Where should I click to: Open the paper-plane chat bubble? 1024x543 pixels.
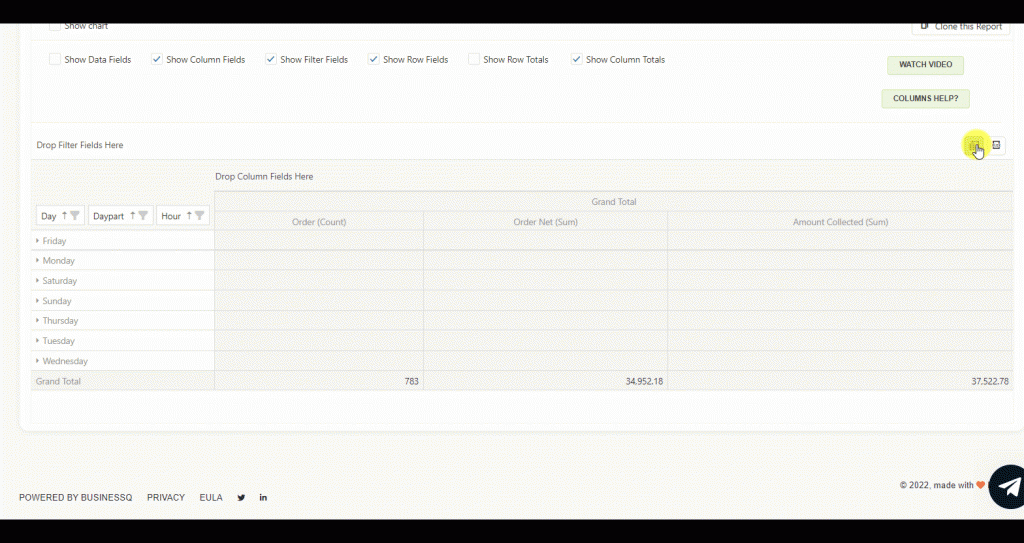[1008, 487]
